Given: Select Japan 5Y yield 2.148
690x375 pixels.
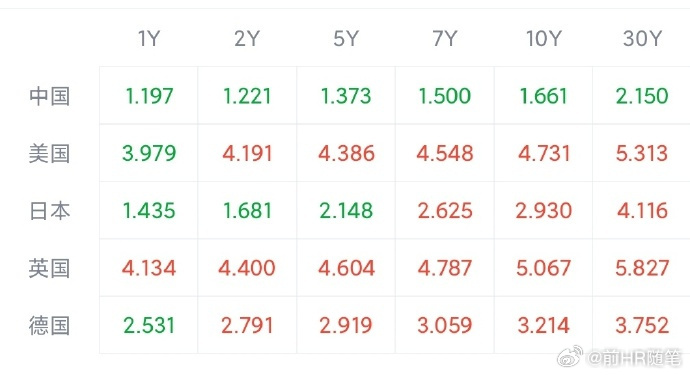Looking at the screenshot, I should point(346,210).
